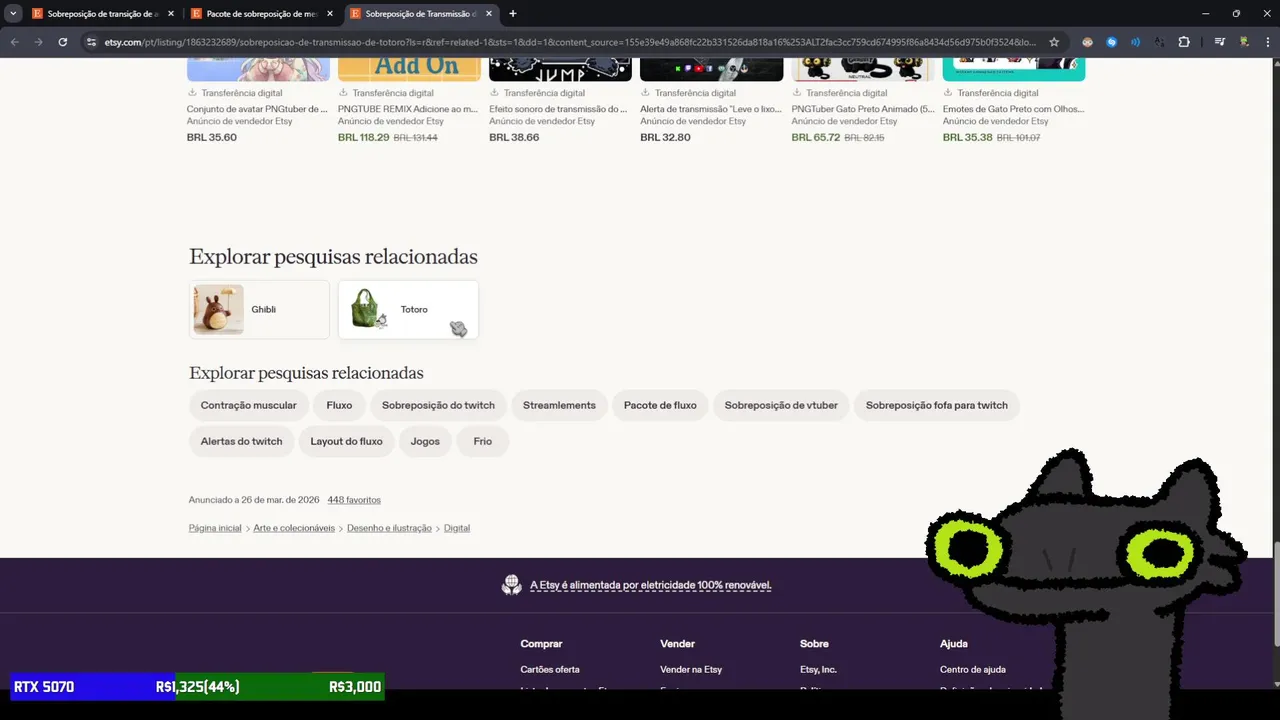Viewport: 1280px width, 720px height.
Task: Open Alerta de transmissão Leve o lixo listing
Action: pos(711,108)
